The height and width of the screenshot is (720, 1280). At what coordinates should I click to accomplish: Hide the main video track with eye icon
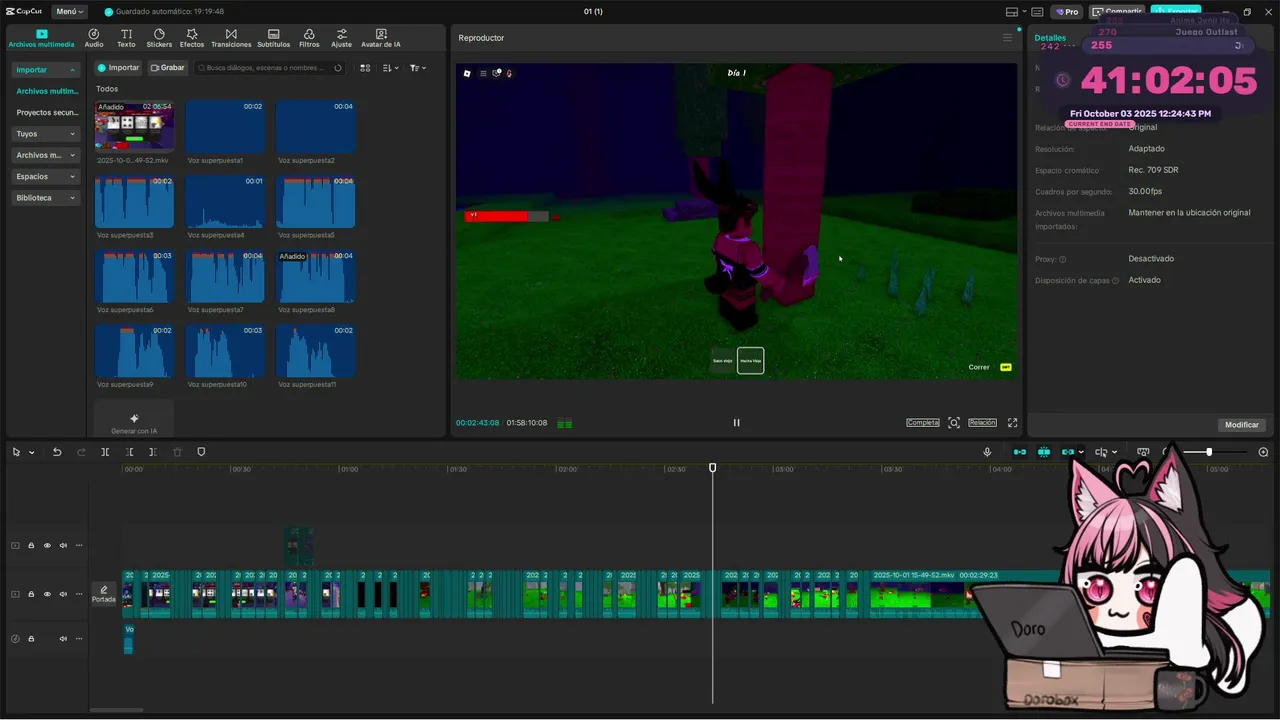pos(47,594)
